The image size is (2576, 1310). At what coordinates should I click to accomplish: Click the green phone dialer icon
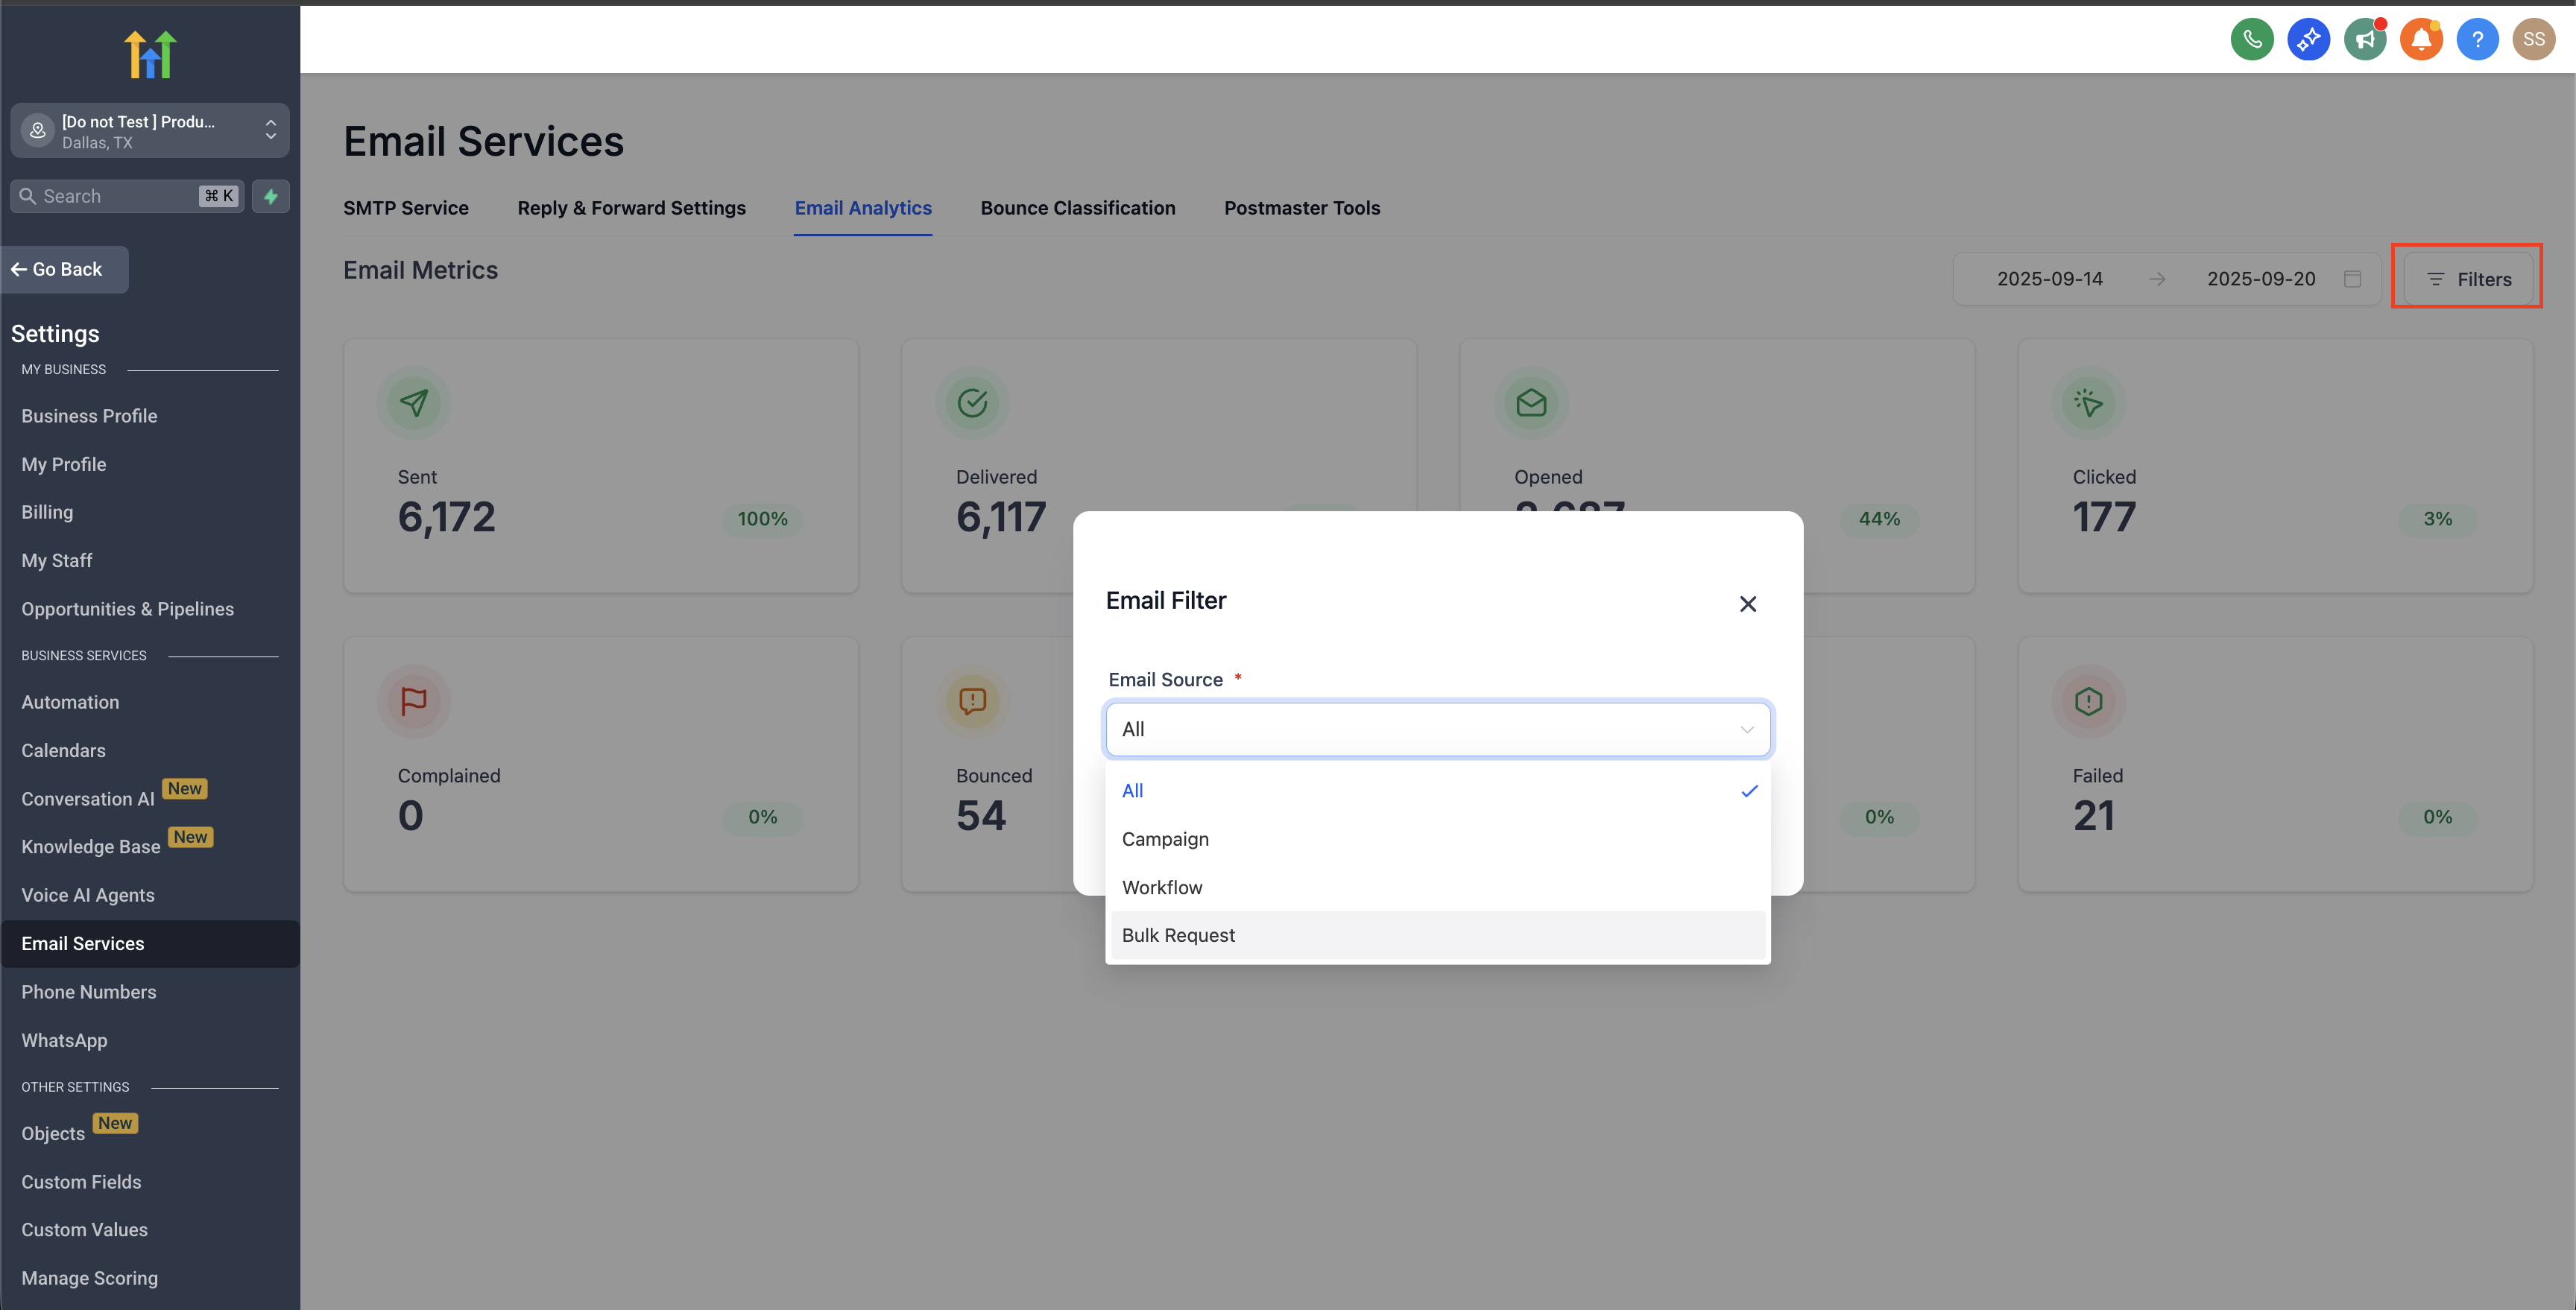tap(2251, 39)
